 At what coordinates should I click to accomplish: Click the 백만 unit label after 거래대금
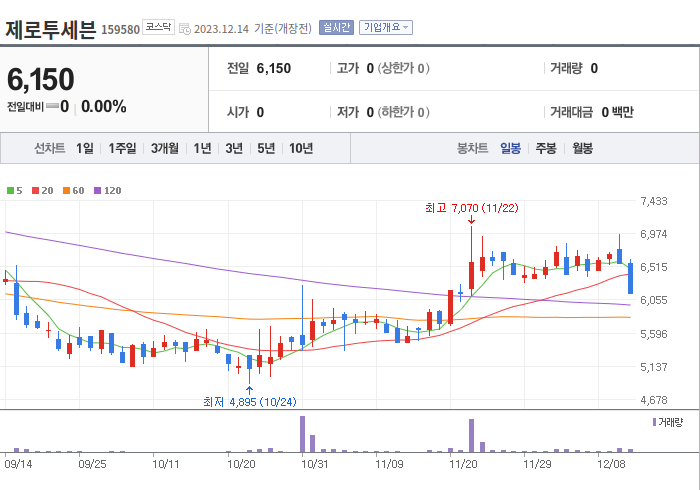622,112
